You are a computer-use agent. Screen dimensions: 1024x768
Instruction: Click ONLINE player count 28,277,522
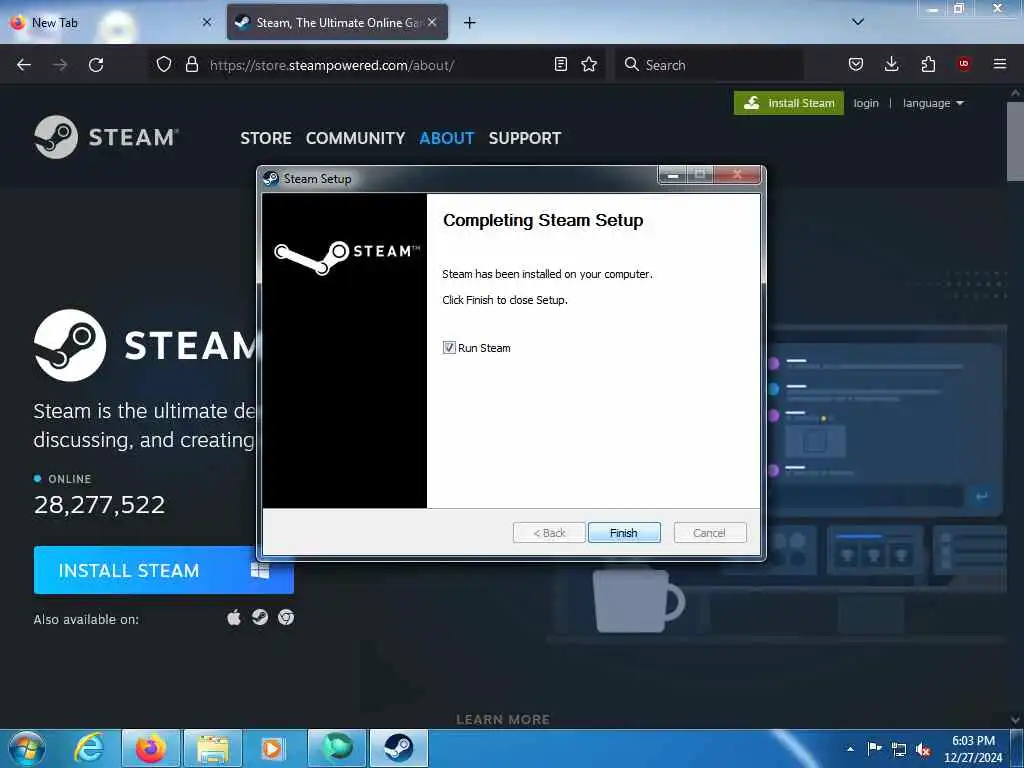[x=99, y=504]
